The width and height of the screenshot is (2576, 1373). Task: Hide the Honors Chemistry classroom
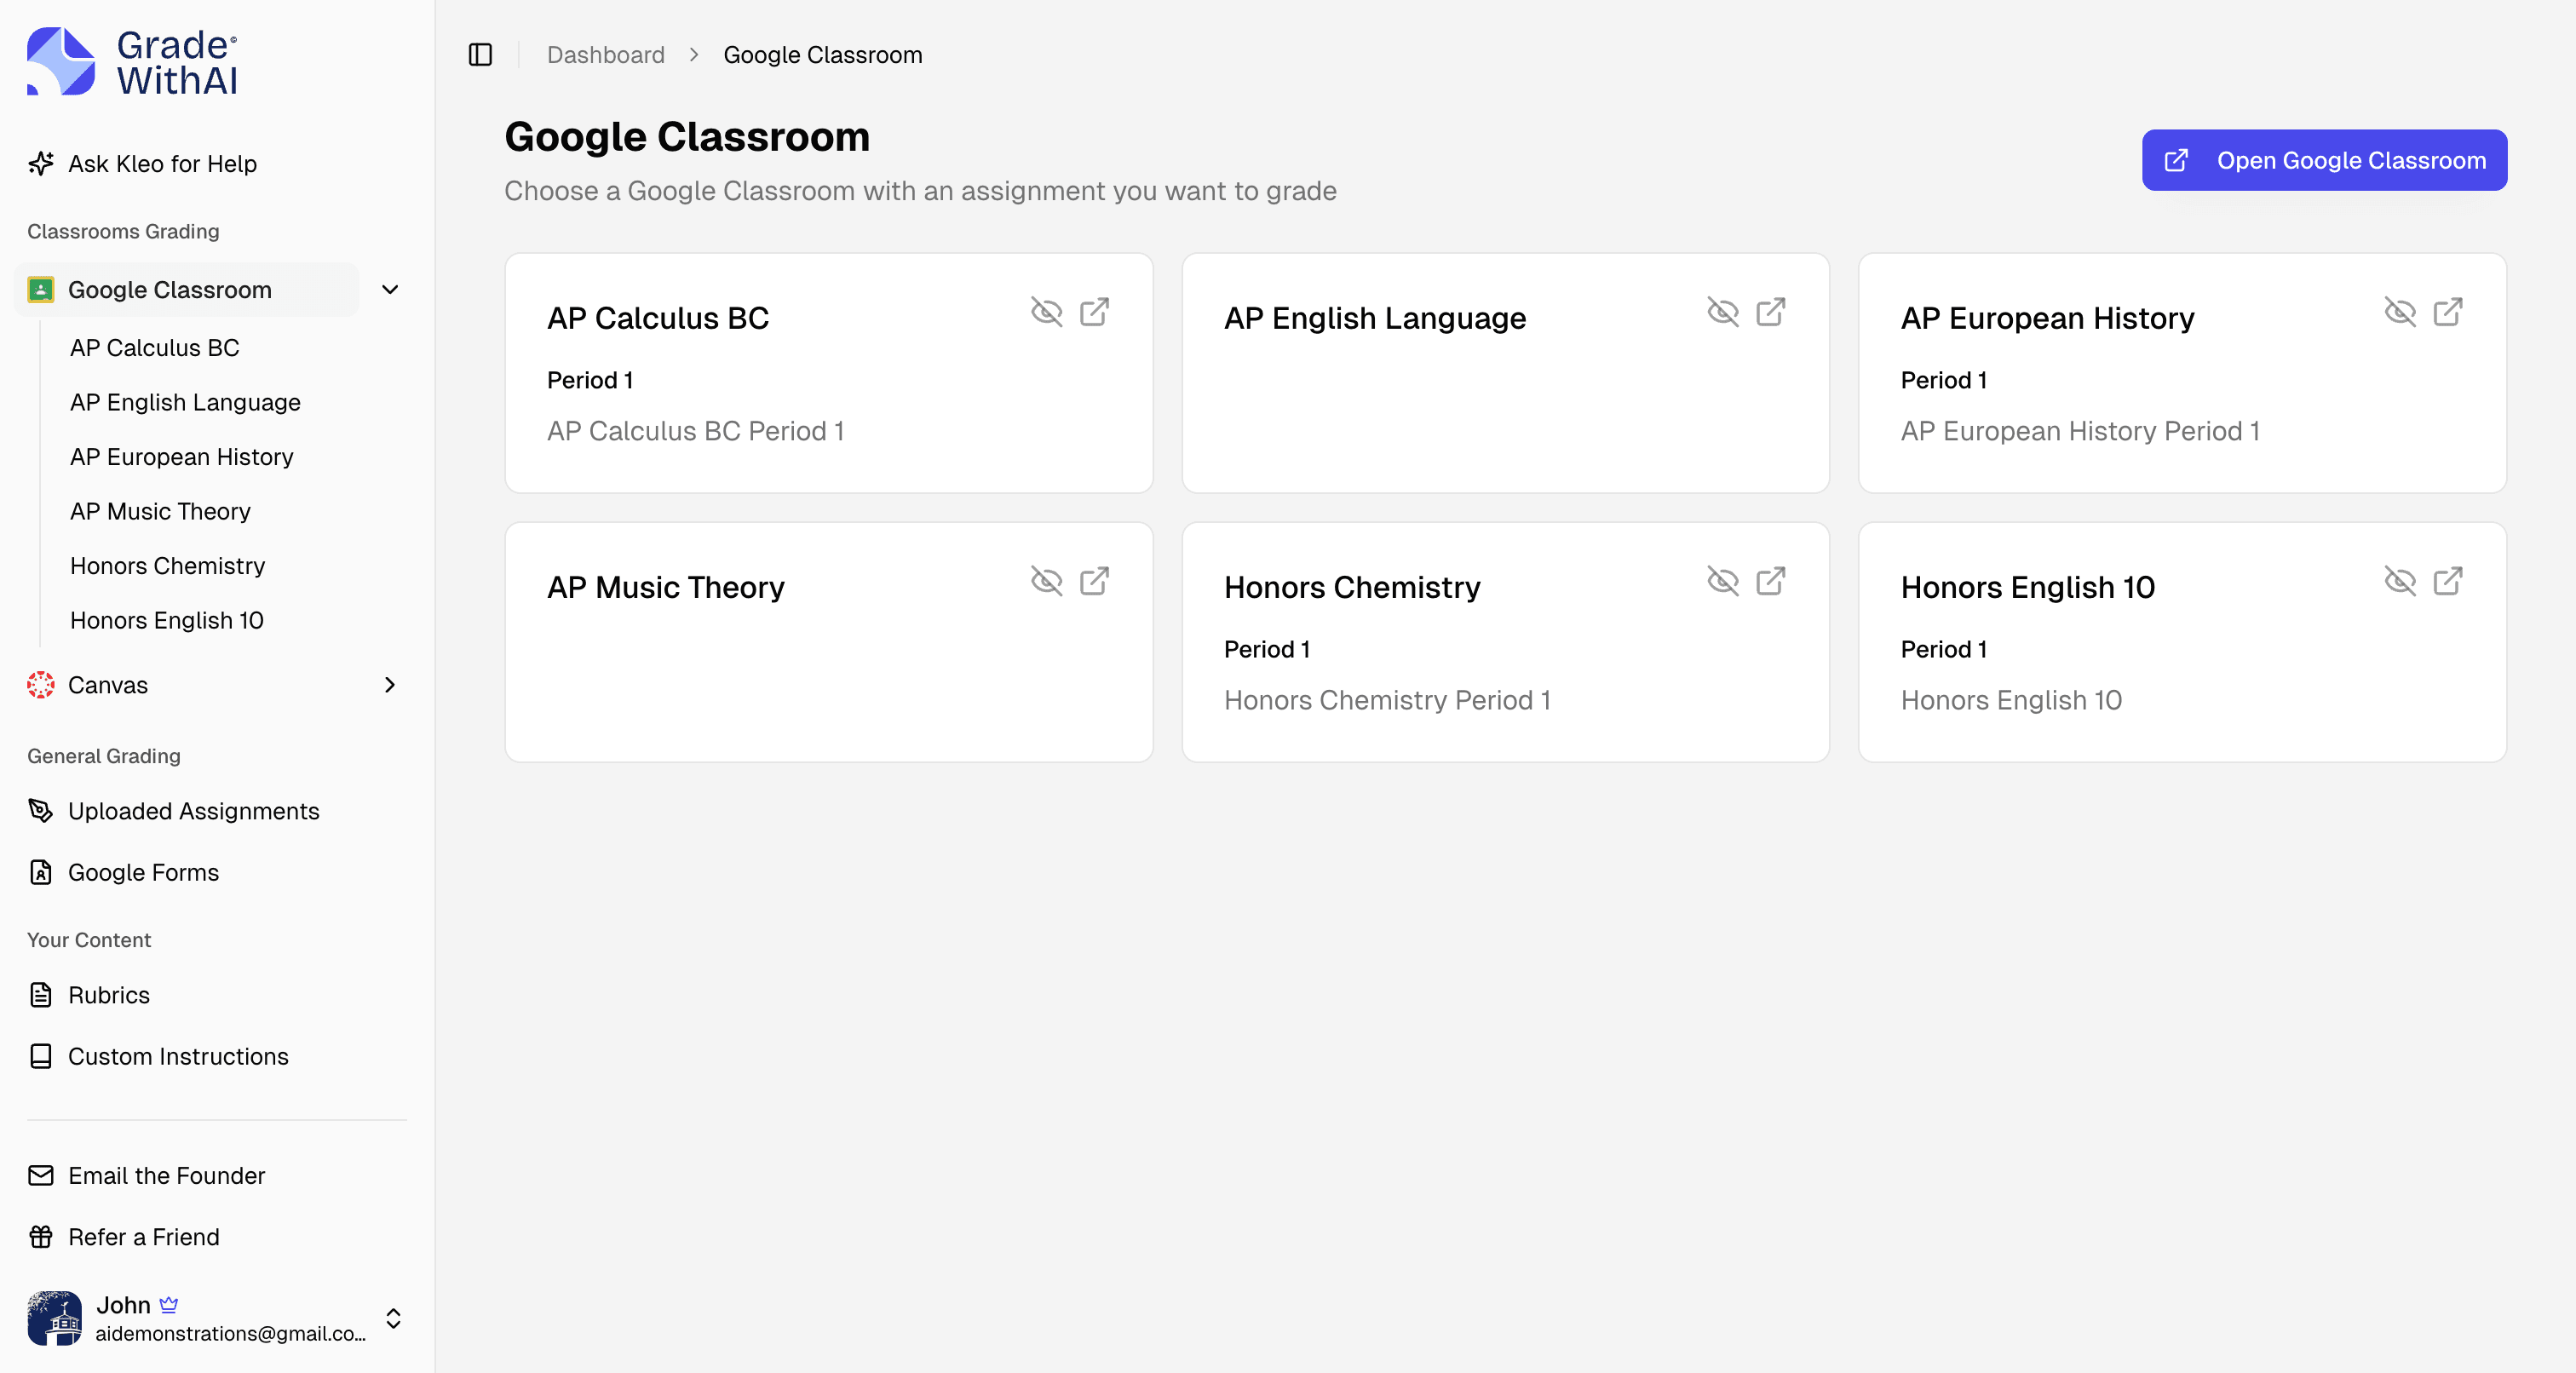coord(1723,581)
